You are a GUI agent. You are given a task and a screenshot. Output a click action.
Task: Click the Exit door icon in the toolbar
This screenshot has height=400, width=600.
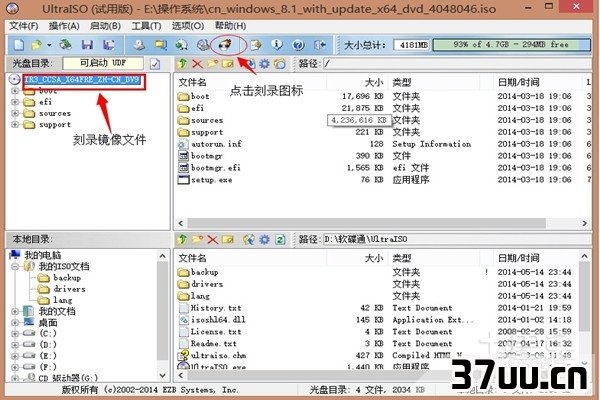(x=320, y=45)
